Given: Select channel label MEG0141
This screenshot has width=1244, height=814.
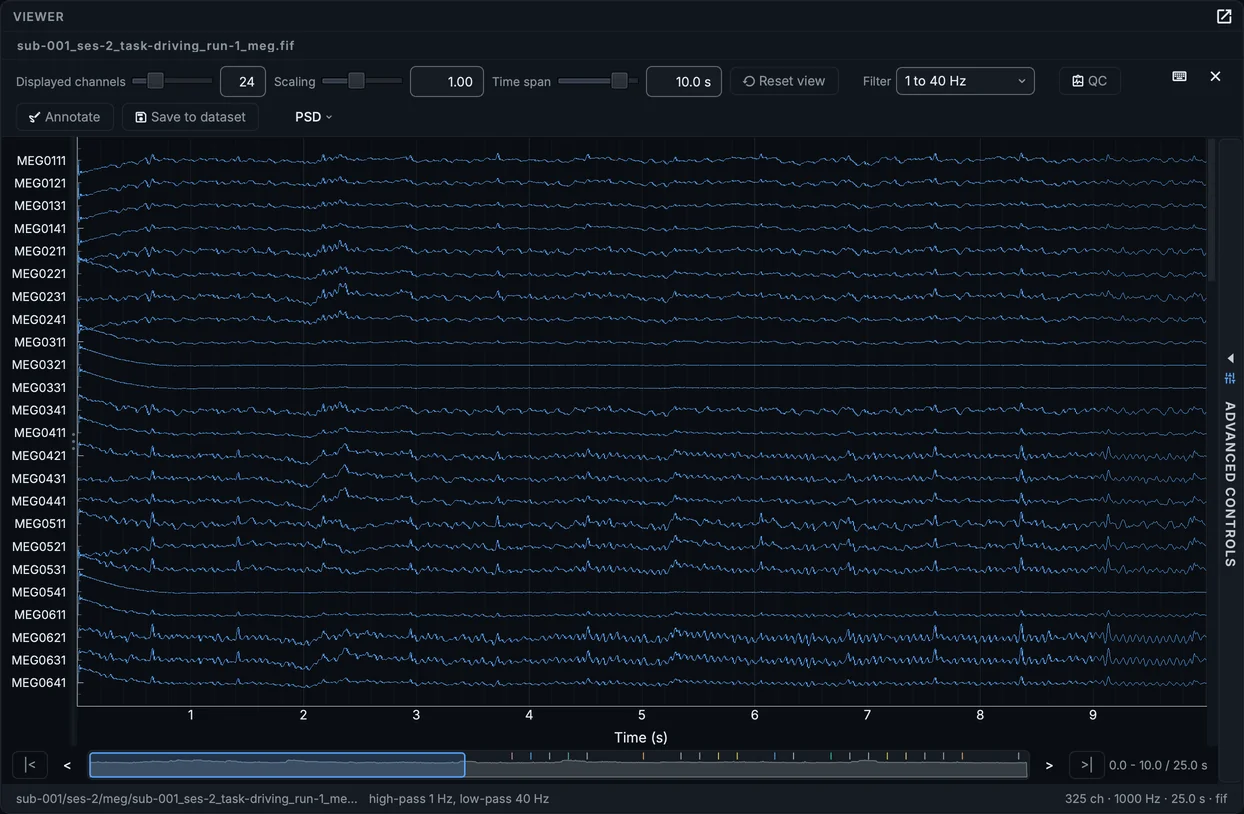Looking at the screenshot, I should pyautogui.click(x=41, y=228).
